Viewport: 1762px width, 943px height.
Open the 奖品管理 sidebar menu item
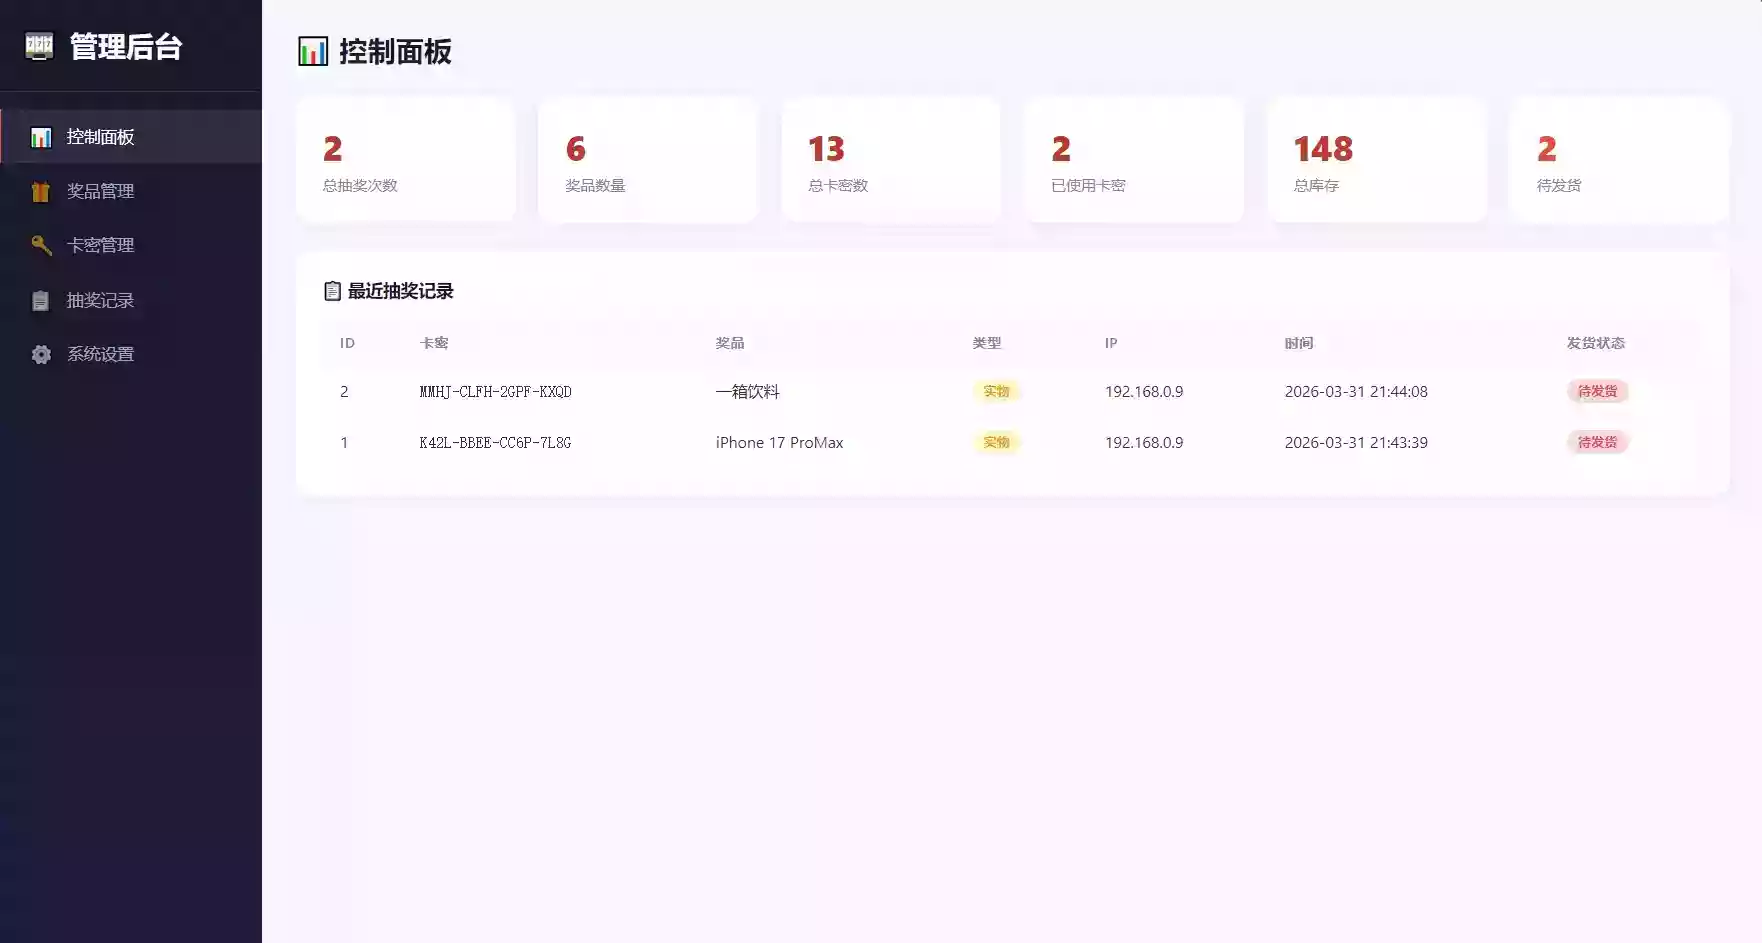pos(101,191)
